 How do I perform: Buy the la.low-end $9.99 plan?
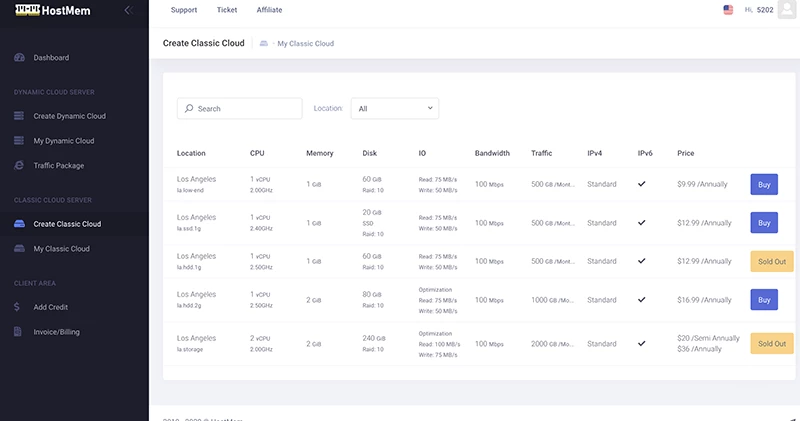[x=763, y=184]
